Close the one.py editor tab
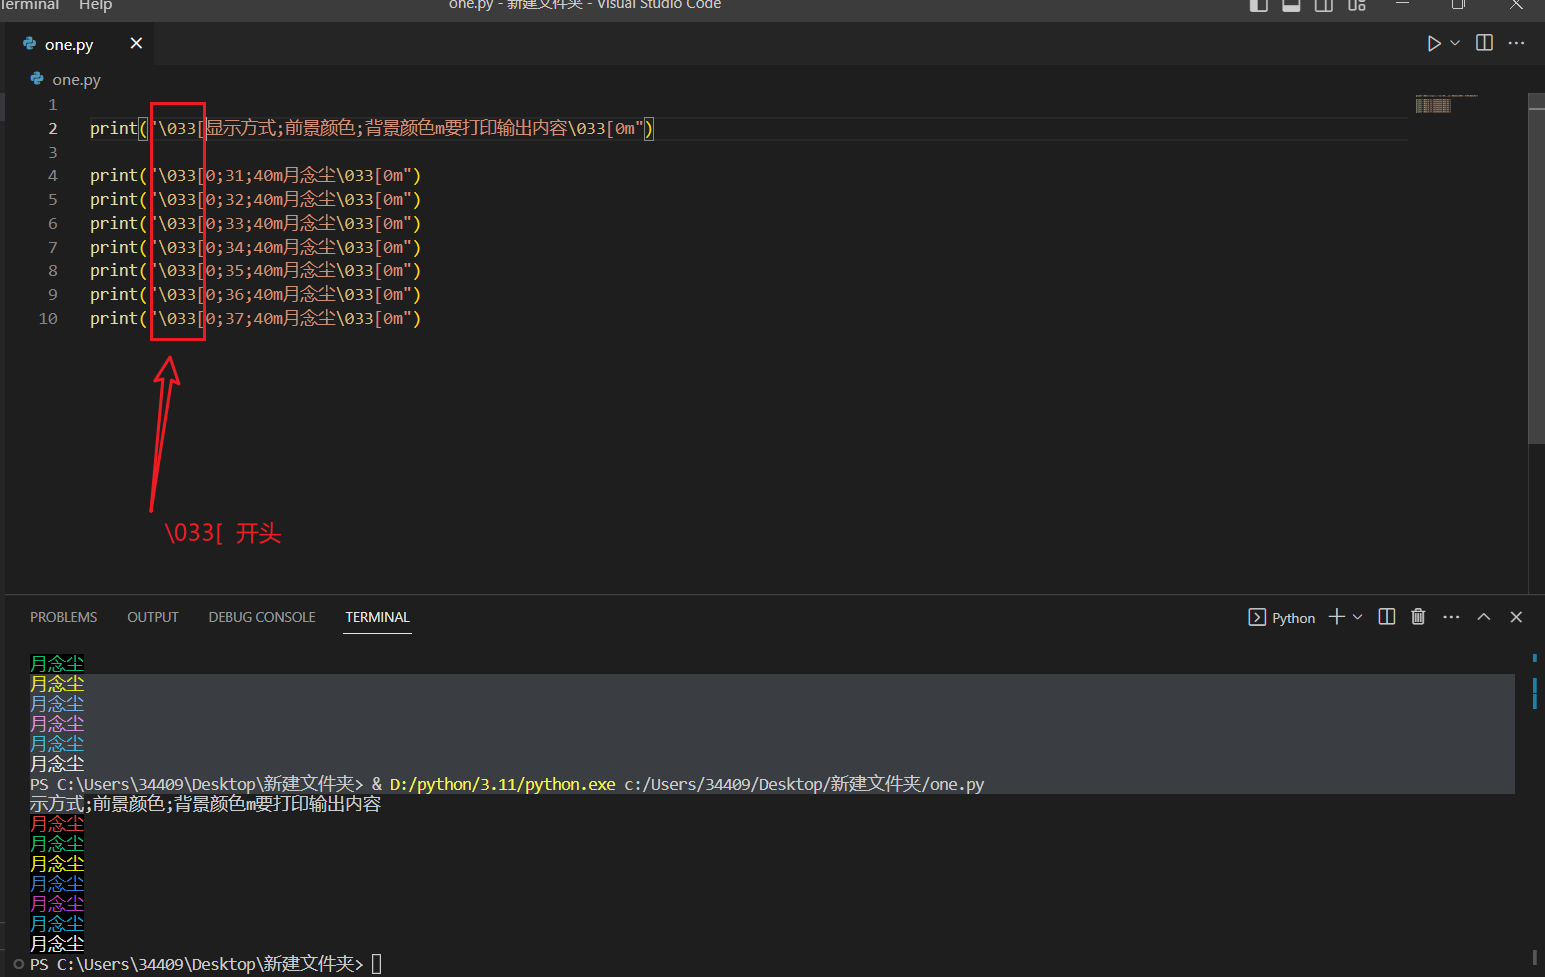Image resolution: width=1545 pixels, height=977 pixels. pyautogui.click(x=136, y=43)
